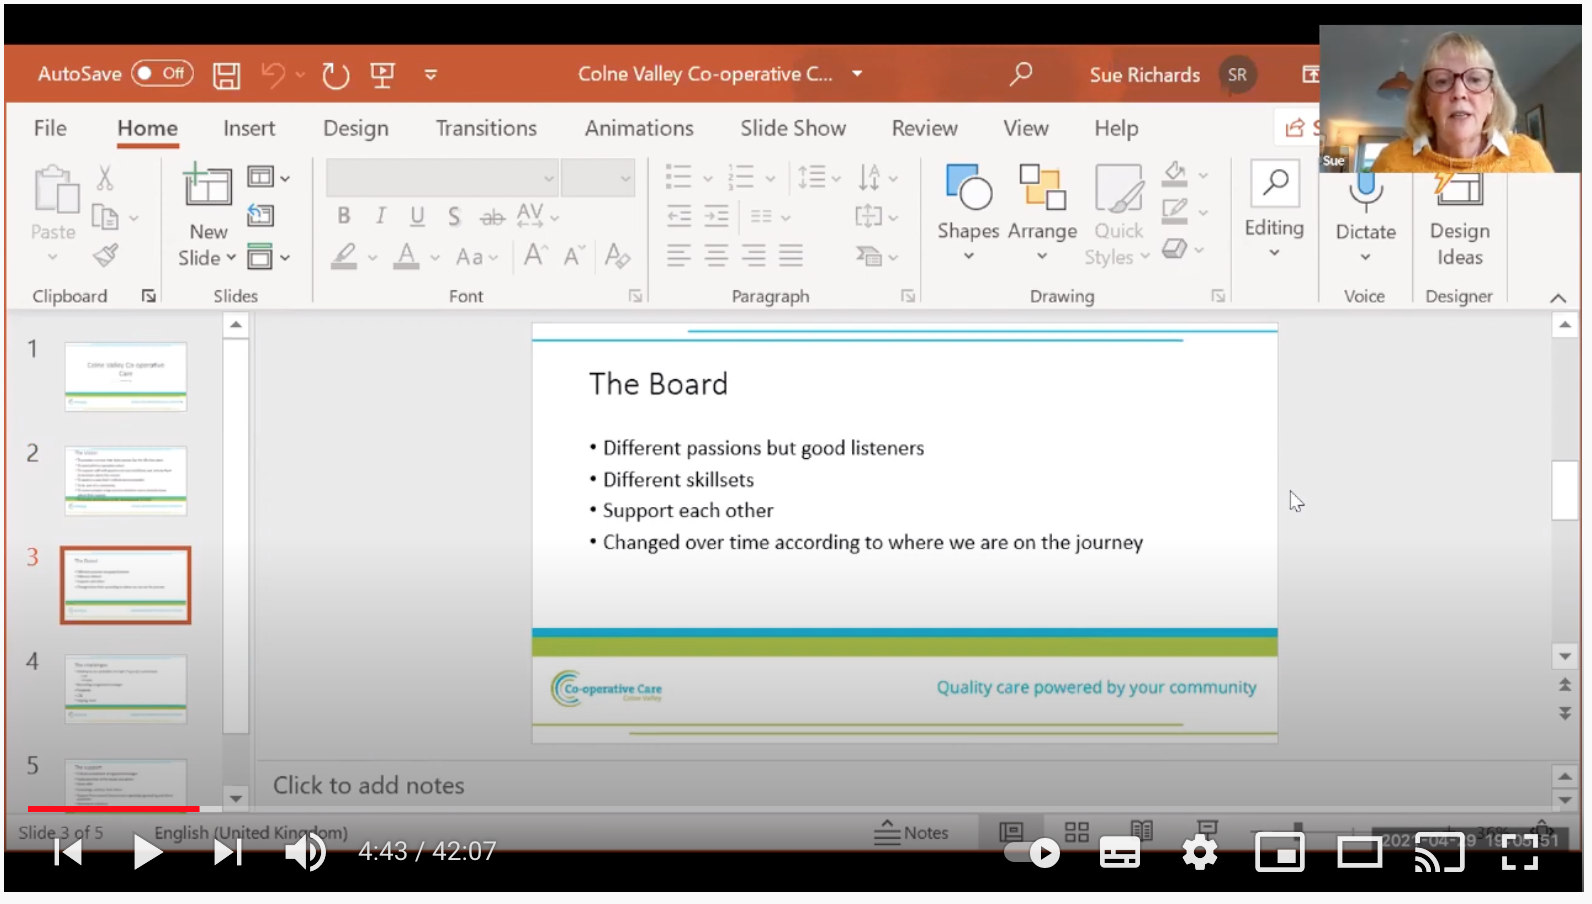Click the video Play button
The width and height of the screenshot is (1592, 904).
tap(148, 852)
